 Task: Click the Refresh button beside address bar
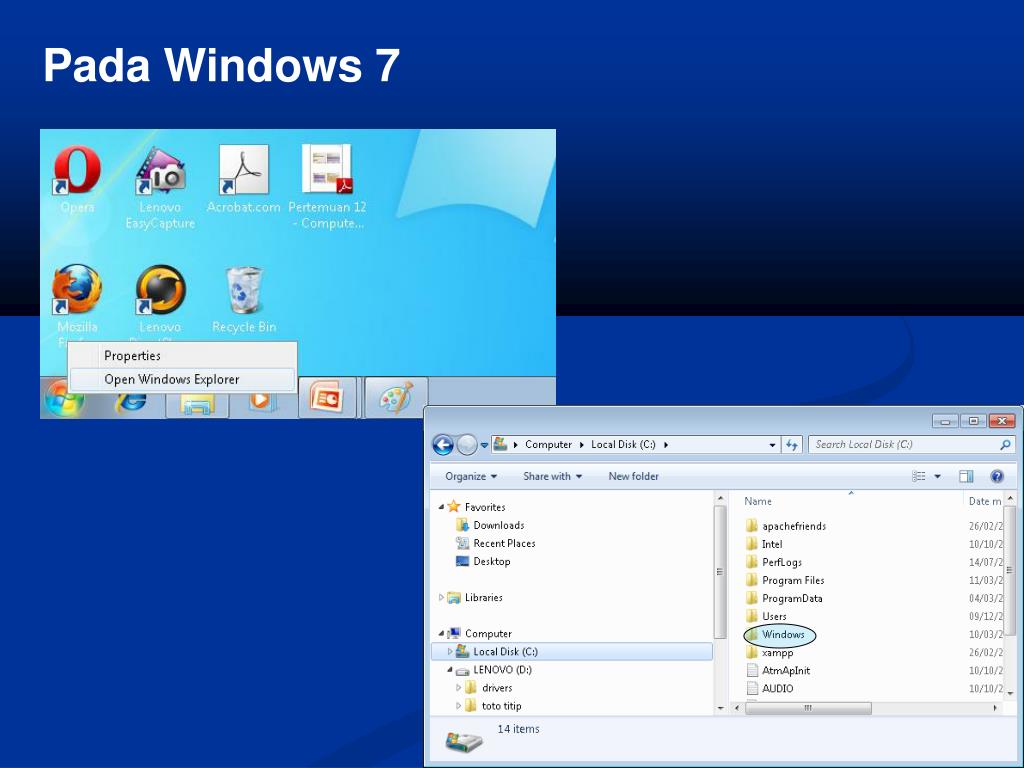792,445
